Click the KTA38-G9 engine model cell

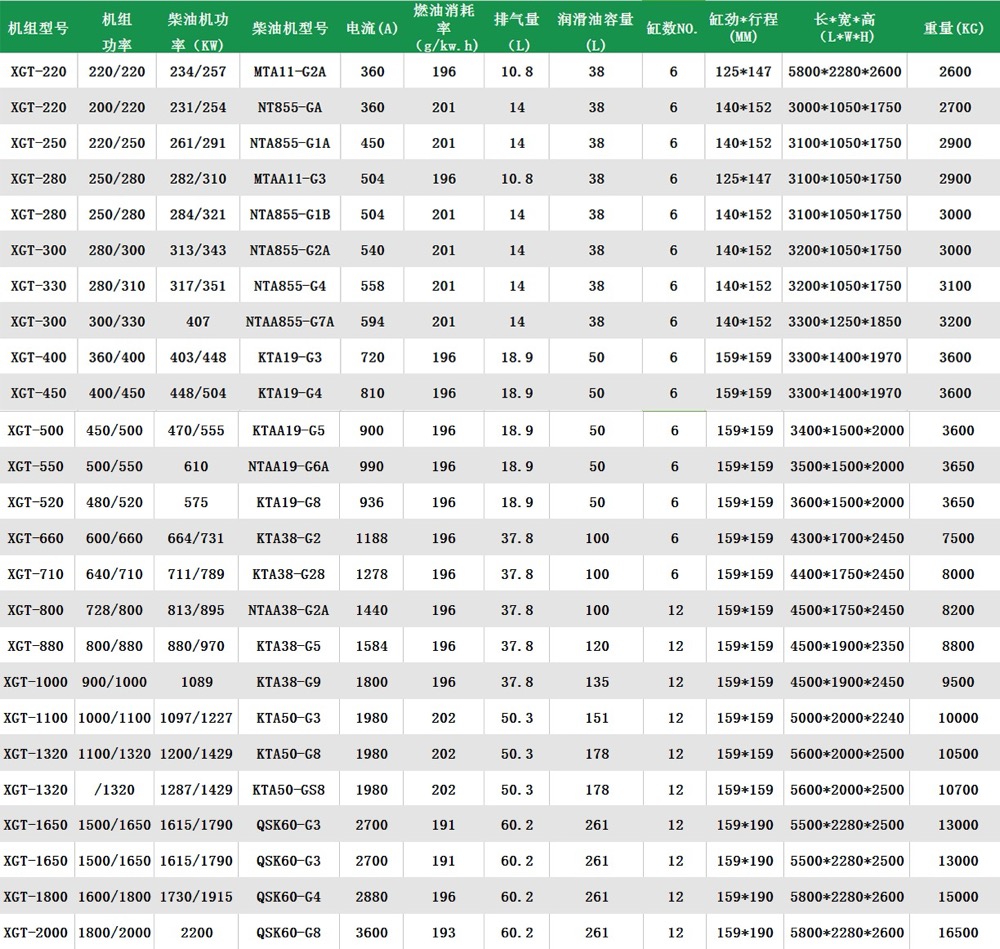(289, 682)
